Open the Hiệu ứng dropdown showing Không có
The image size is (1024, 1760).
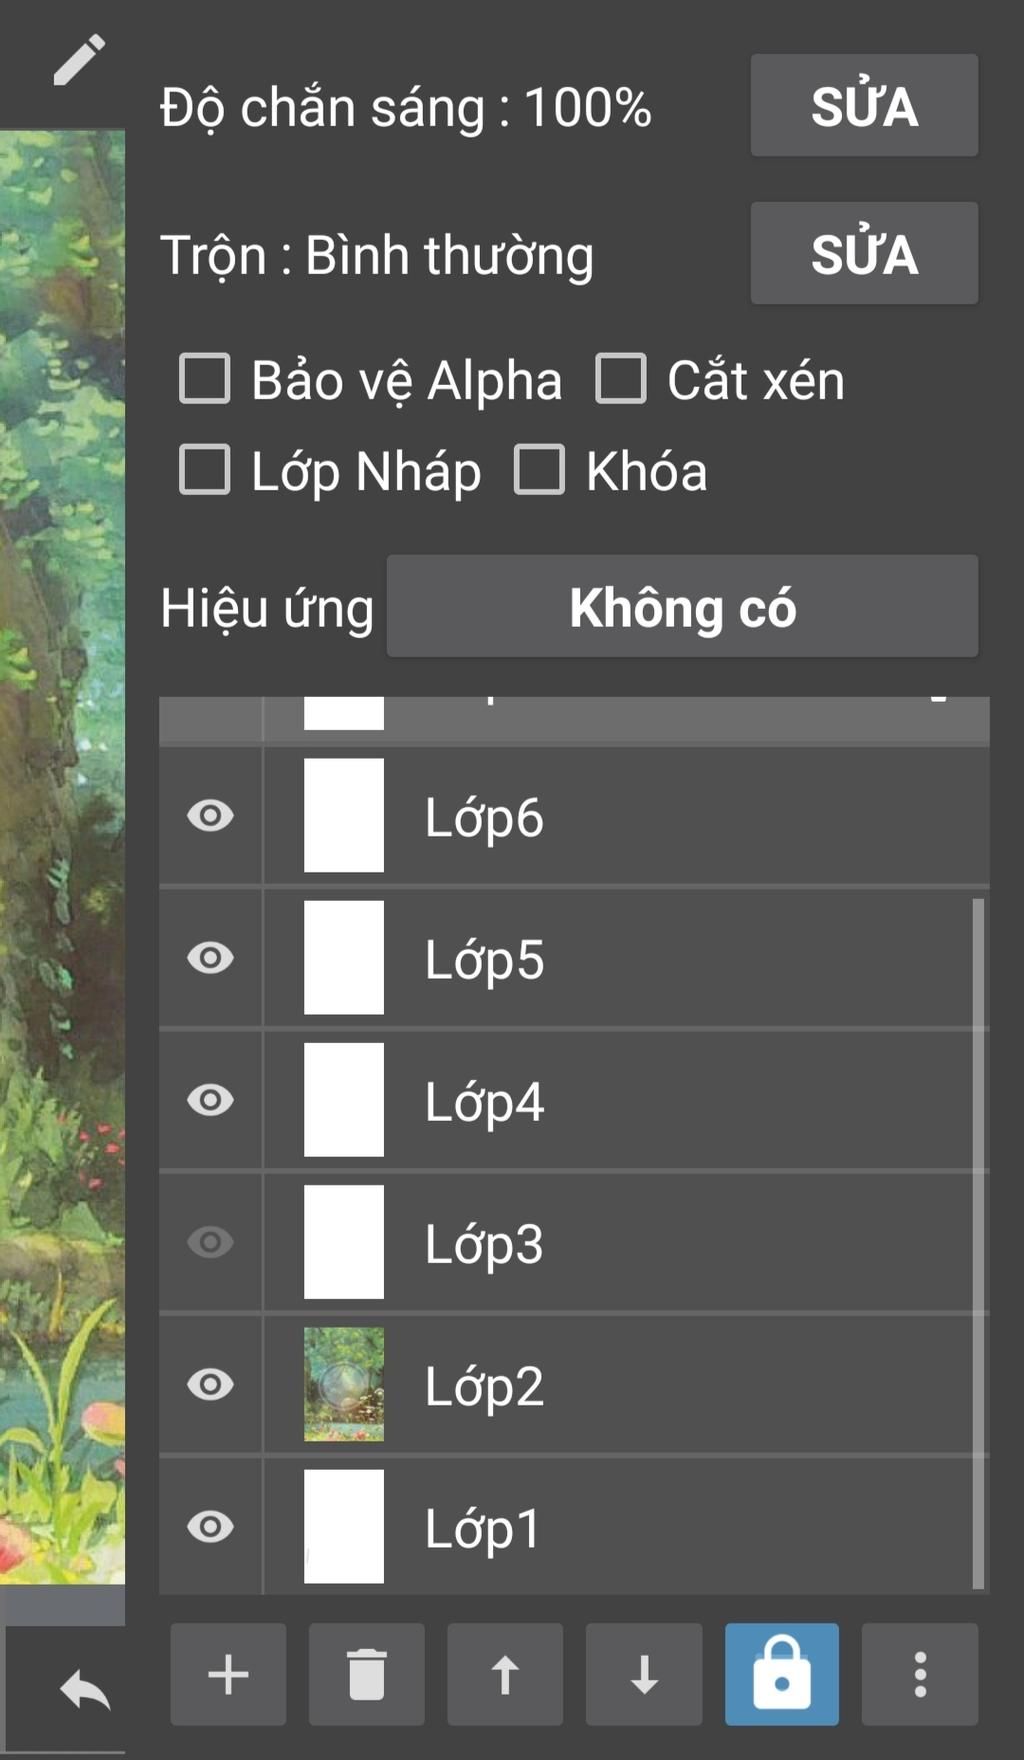click(682, 607)
